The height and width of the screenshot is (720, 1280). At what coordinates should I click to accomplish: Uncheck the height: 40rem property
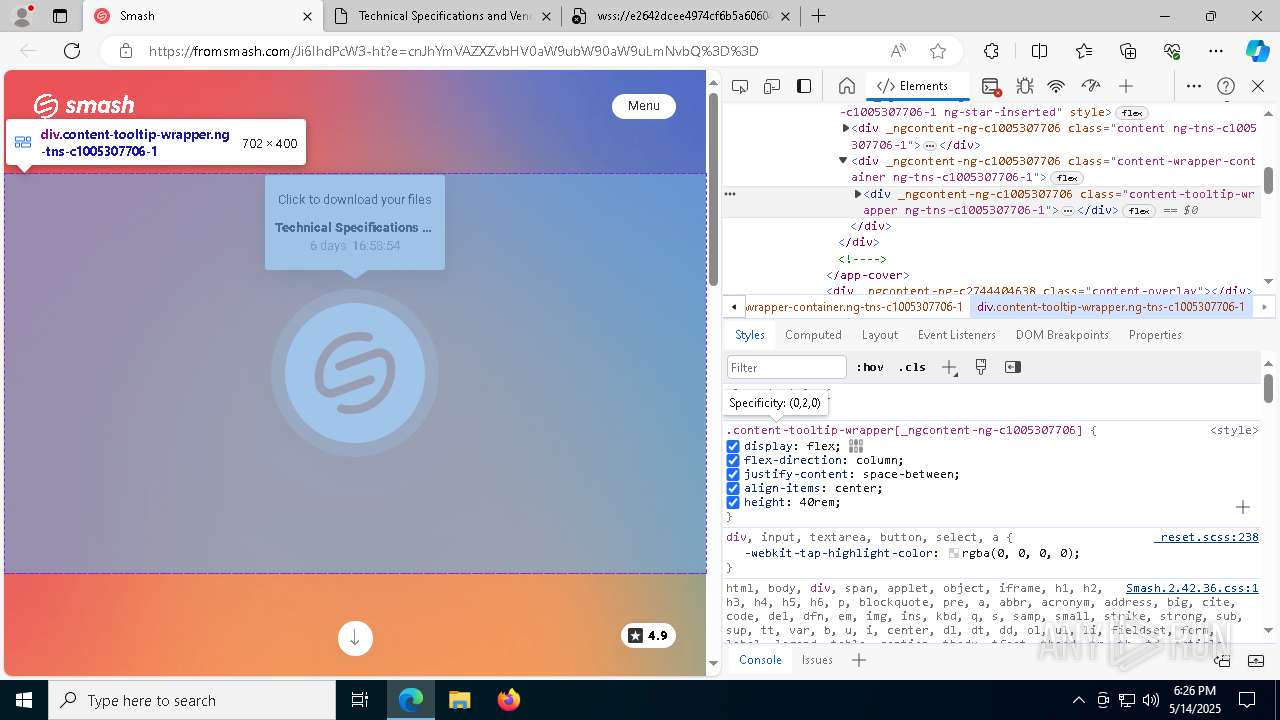click(x=733, y=502)
